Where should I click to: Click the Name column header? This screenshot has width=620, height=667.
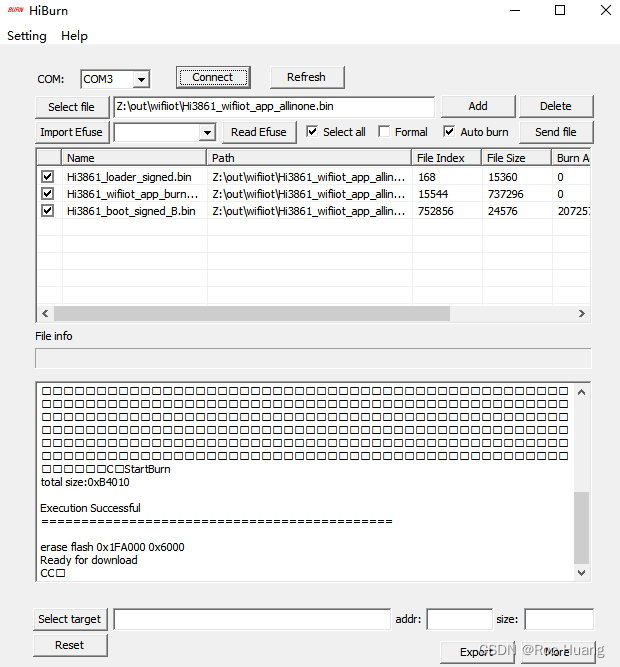(134, 158)
